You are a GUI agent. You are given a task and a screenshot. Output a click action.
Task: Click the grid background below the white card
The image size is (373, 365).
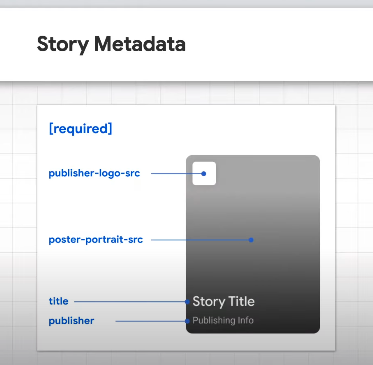click(187, 358)
